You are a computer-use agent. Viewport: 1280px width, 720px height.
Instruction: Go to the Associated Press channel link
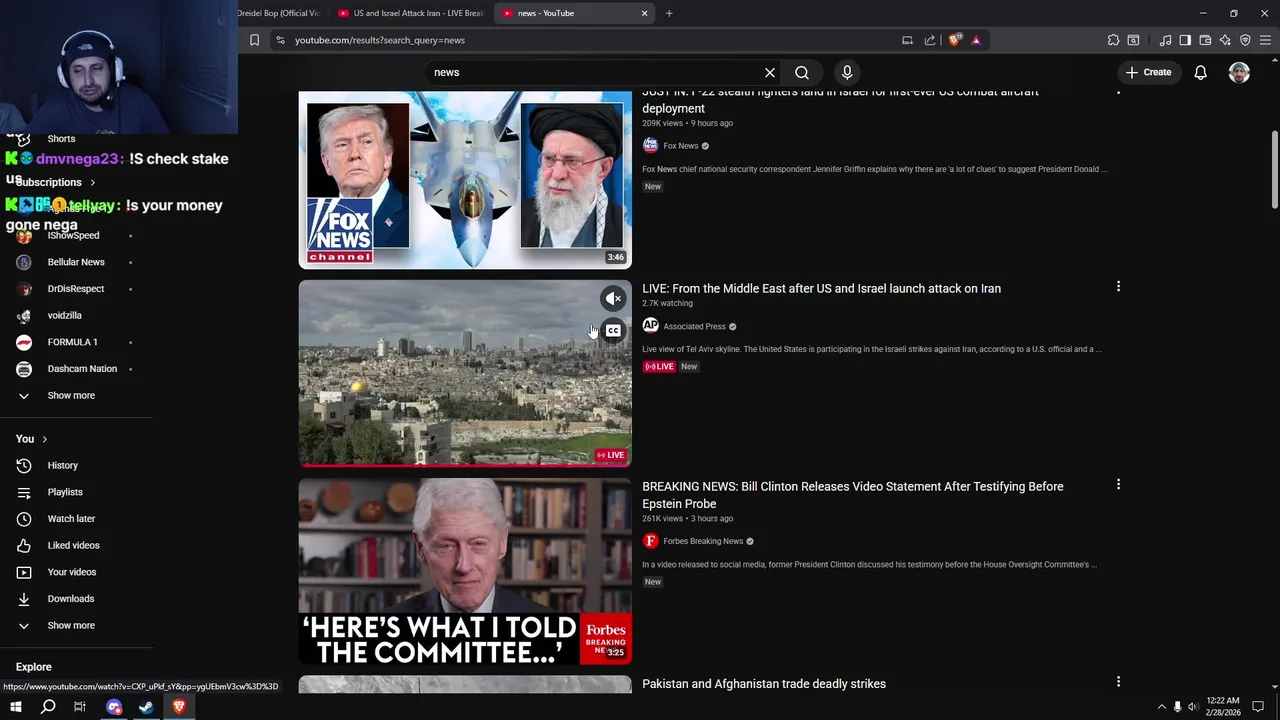pyautogui.click(x=694, y=326)
